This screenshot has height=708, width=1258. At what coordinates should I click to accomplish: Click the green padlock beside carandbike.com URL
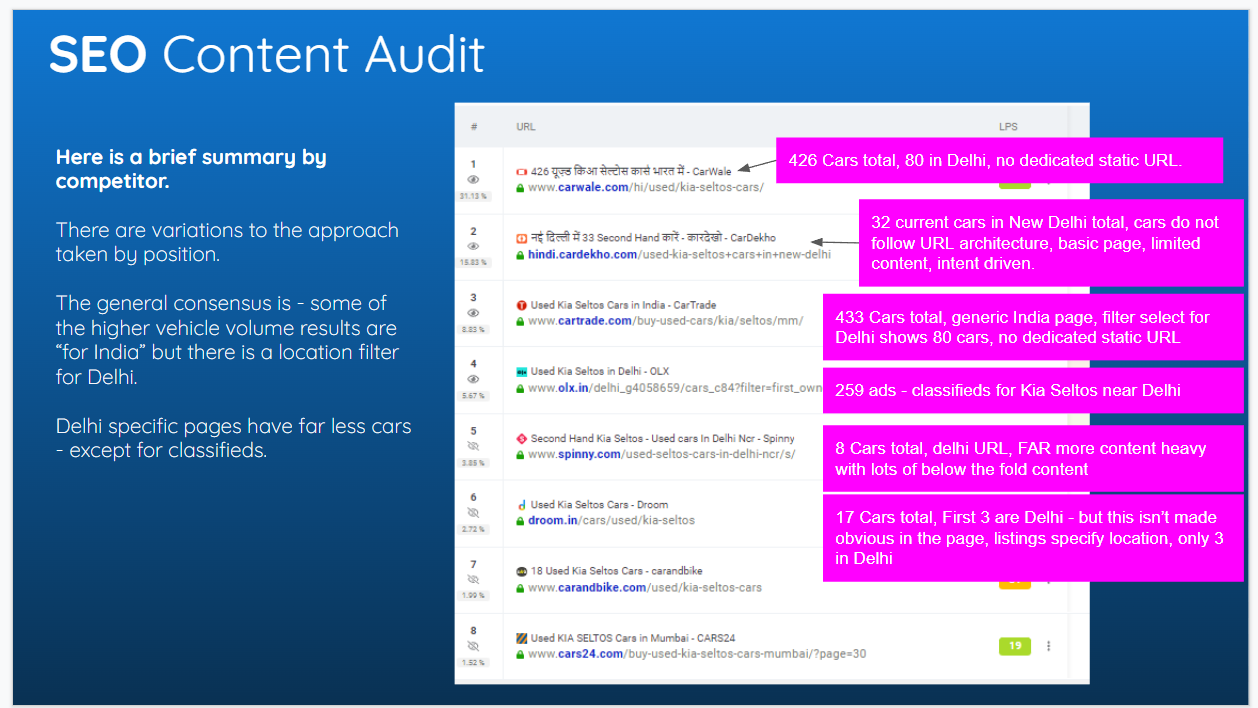[520, 588]
